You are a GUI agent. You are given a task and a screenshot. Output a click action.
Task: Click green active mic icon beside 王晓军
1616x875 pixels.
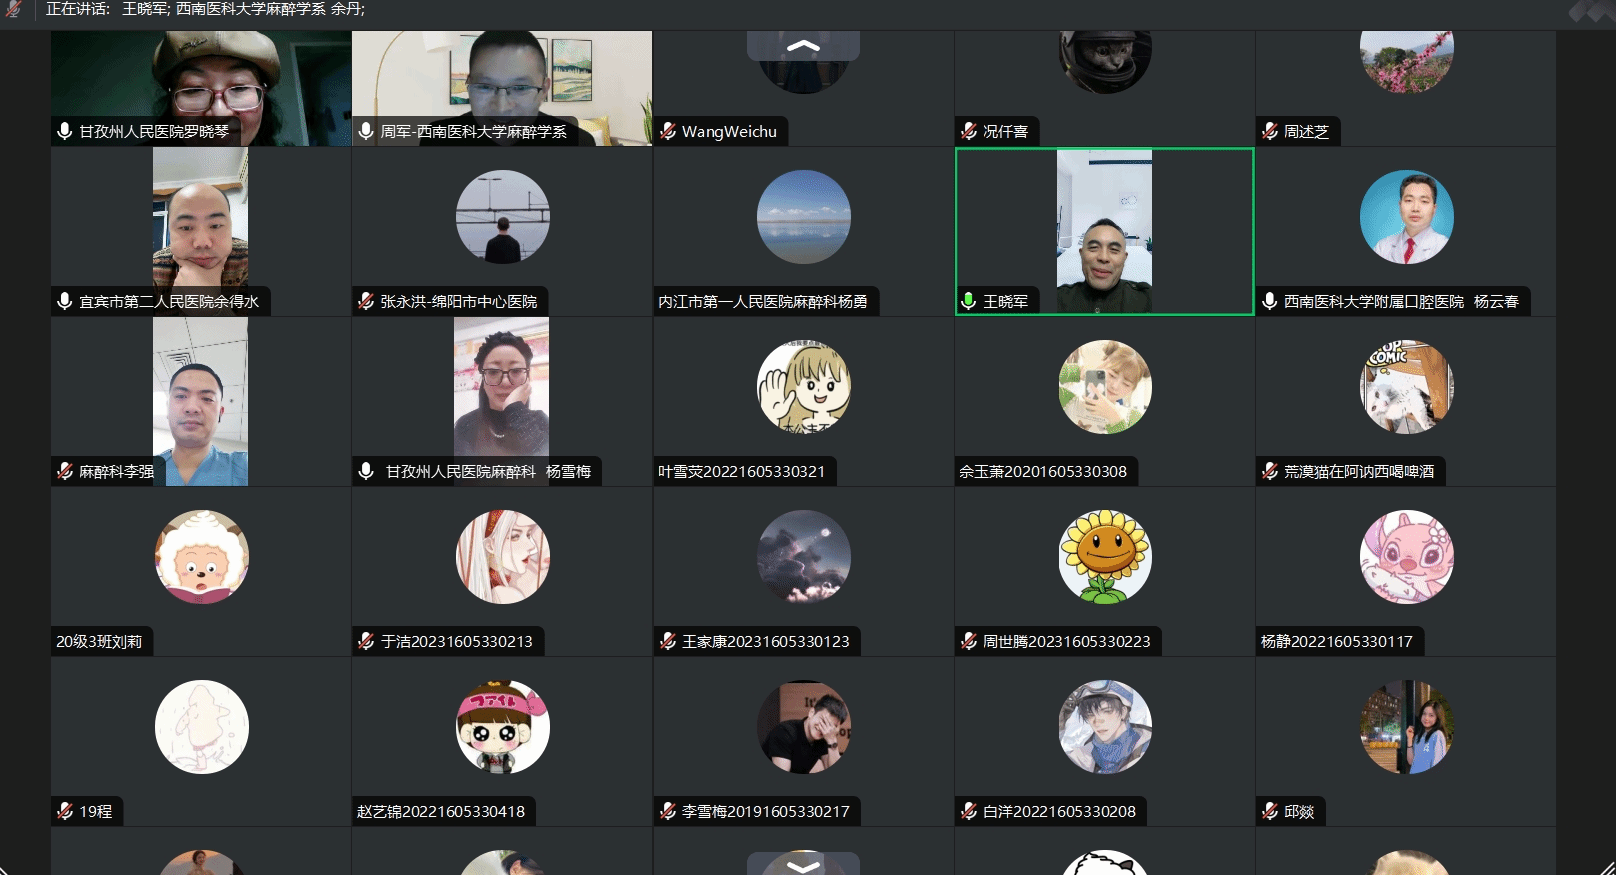(x=968, y=301)
